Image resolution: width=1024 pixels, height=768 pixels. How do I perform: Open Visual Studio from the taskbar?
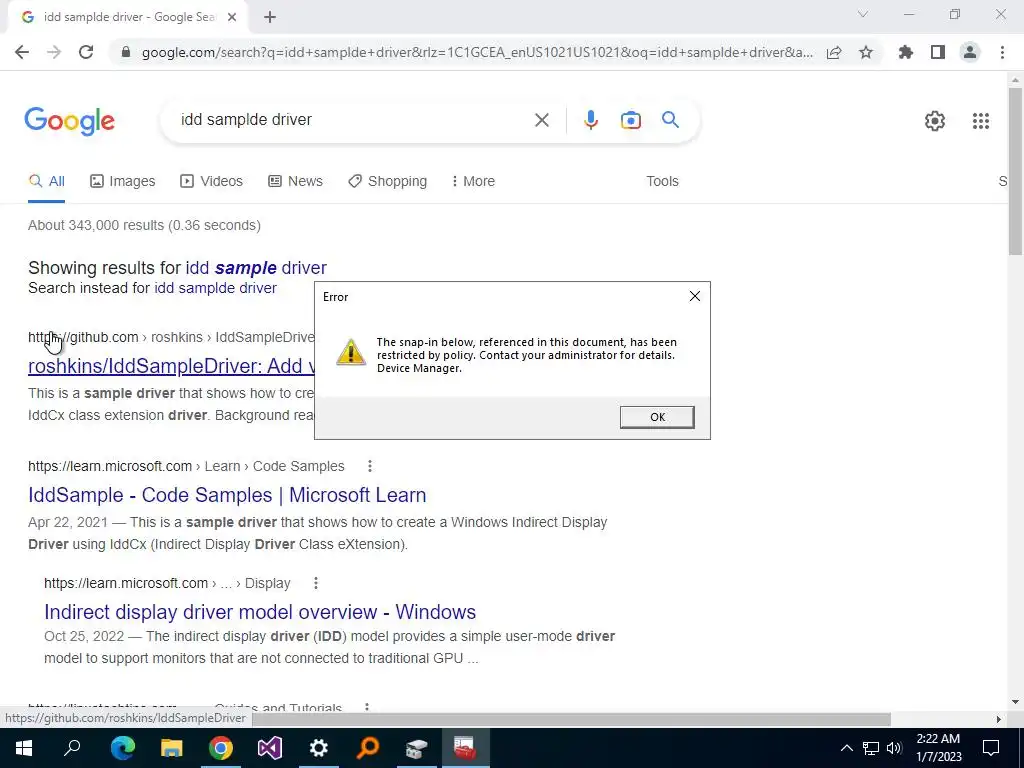tap(270, 748)
